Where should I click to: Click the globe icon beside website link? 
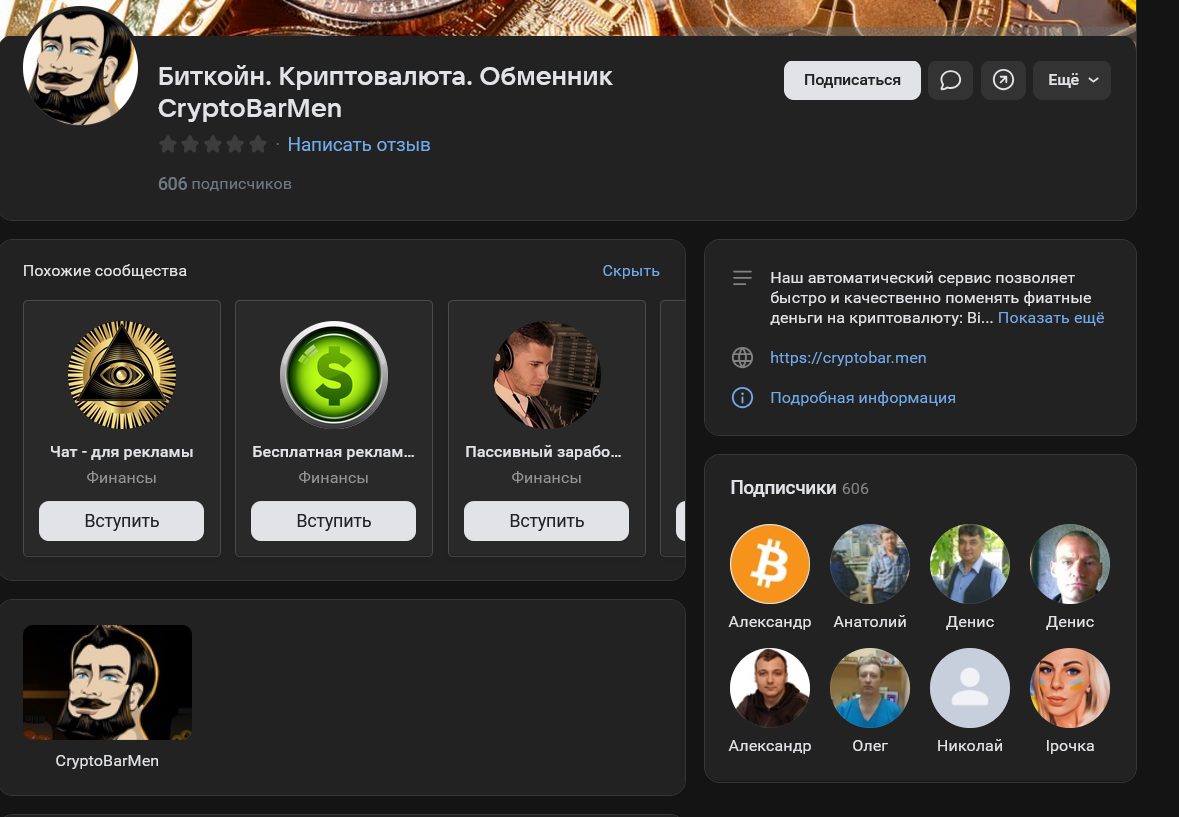pos(742,358)
